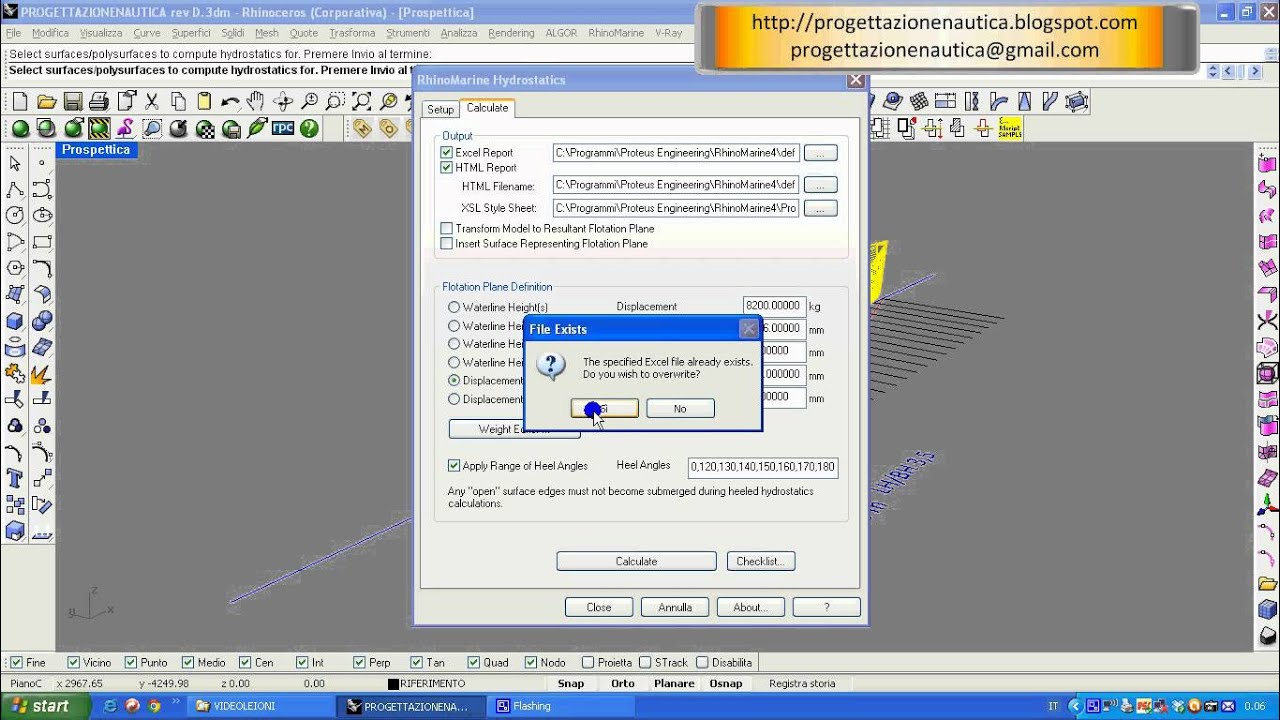The image size is (1280, 720).
Task: Click the HTML Filename path field
Action: click(x=676, y=185)
